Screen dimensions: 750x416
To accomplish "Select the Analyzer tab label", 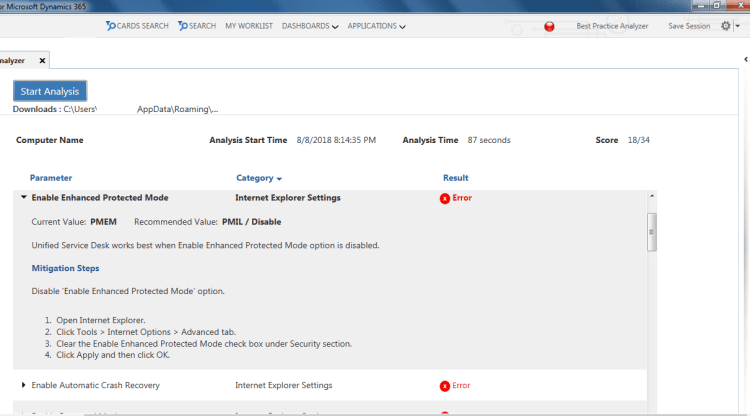I will click(x=12, y=61).
